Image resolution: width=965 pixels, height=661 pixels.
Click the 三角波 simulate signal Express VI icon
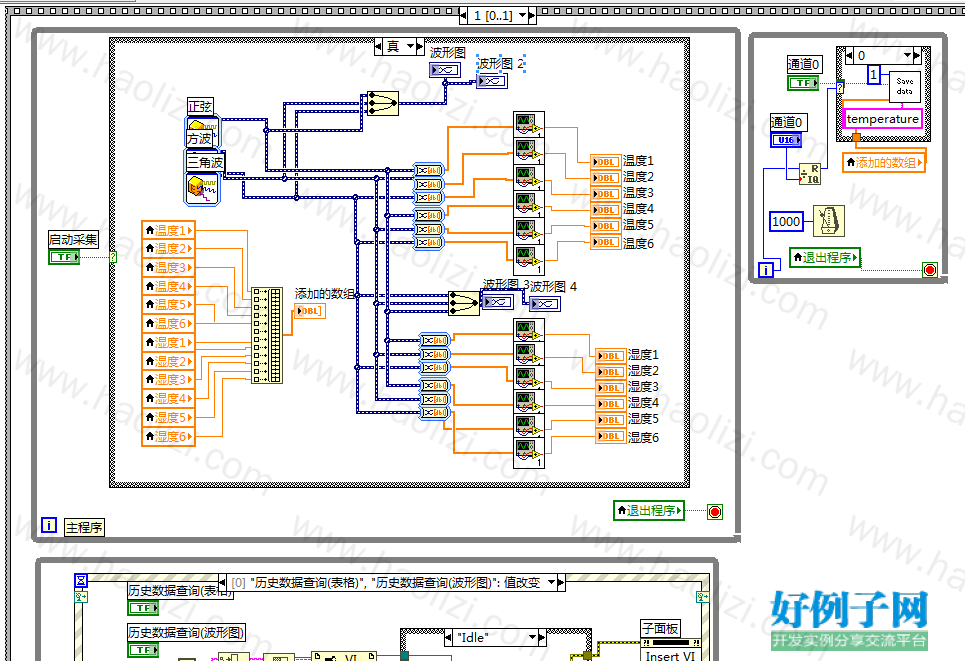pos(202,189)
